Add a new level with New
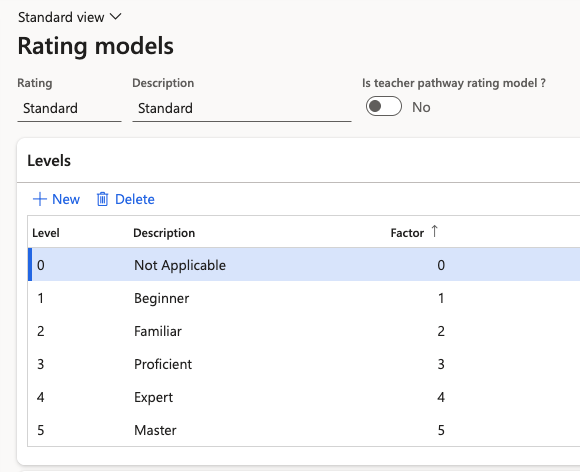 coord(56,199)
